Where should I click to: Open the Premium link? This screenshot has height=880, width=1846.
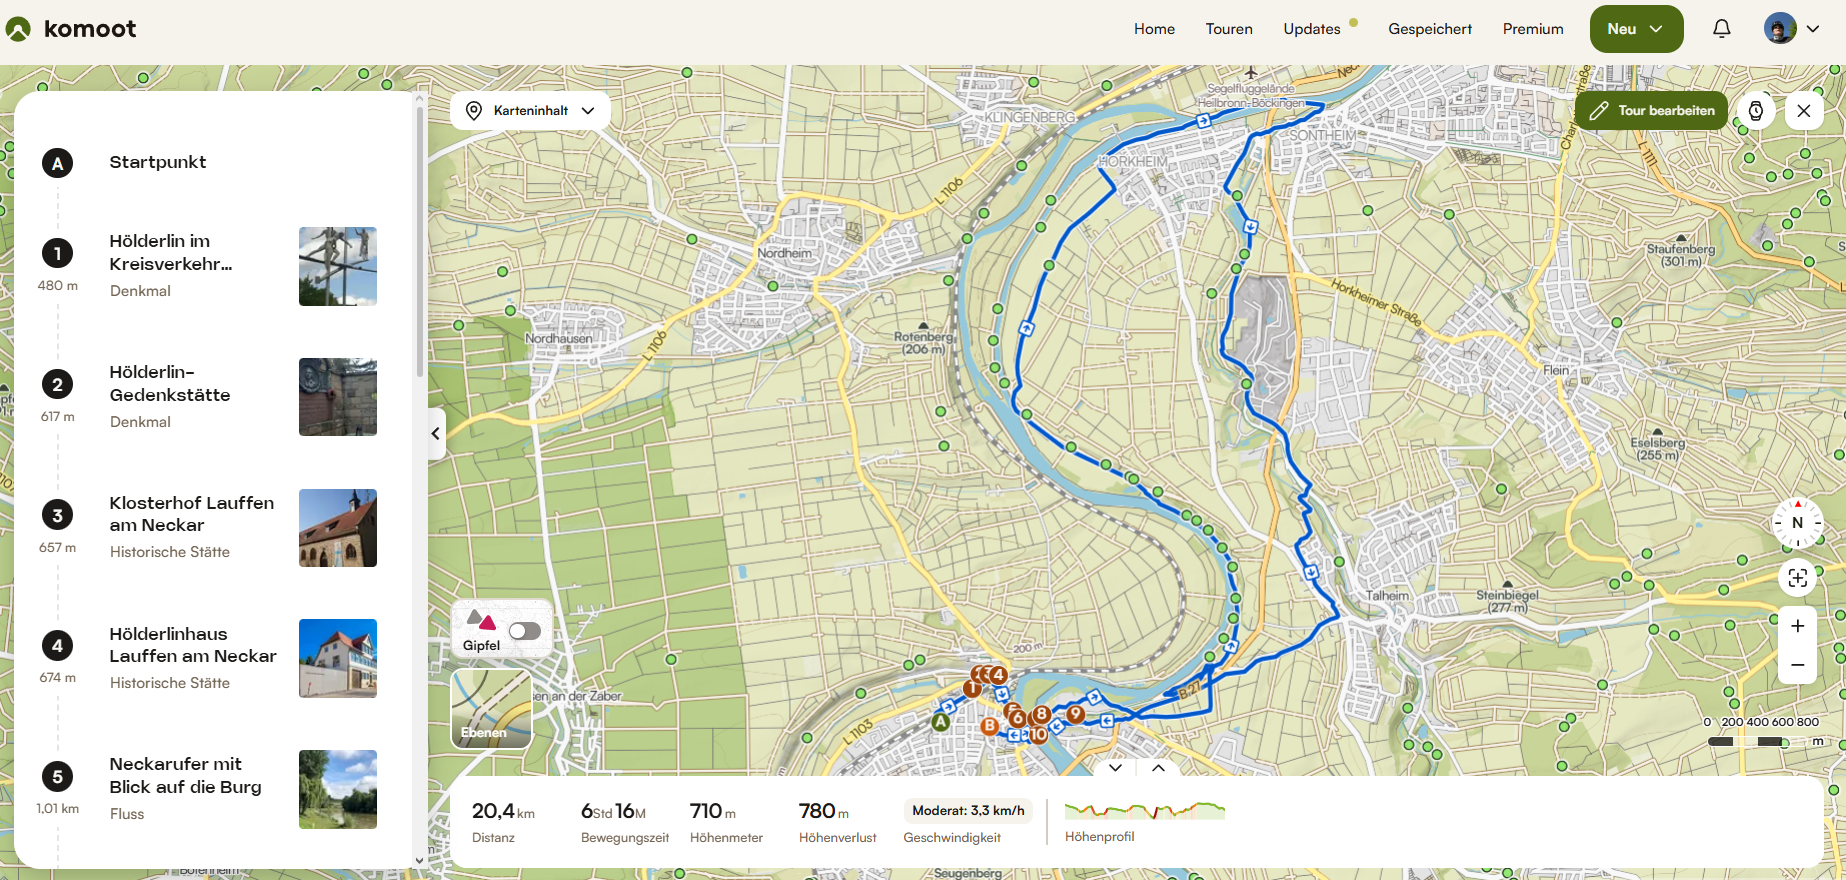tap(1532, 29)
